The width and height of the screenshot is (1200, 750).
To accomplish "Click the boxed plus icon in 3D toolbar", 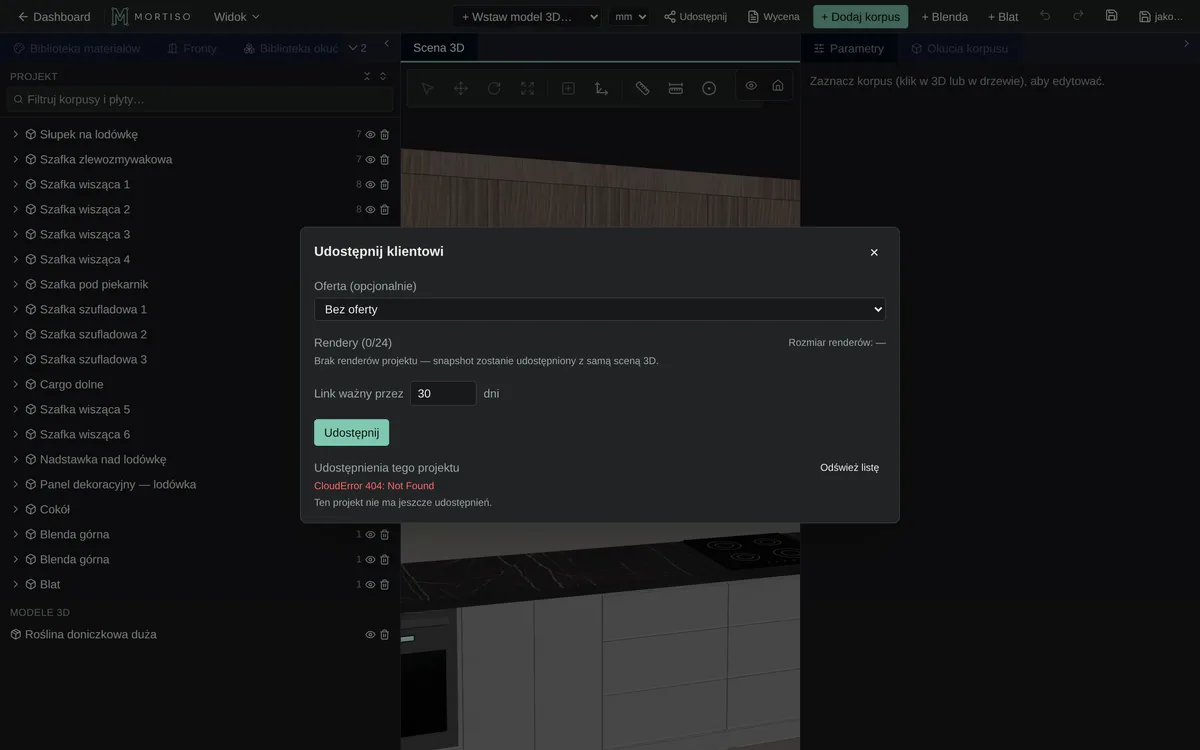I will click(568, 88).
